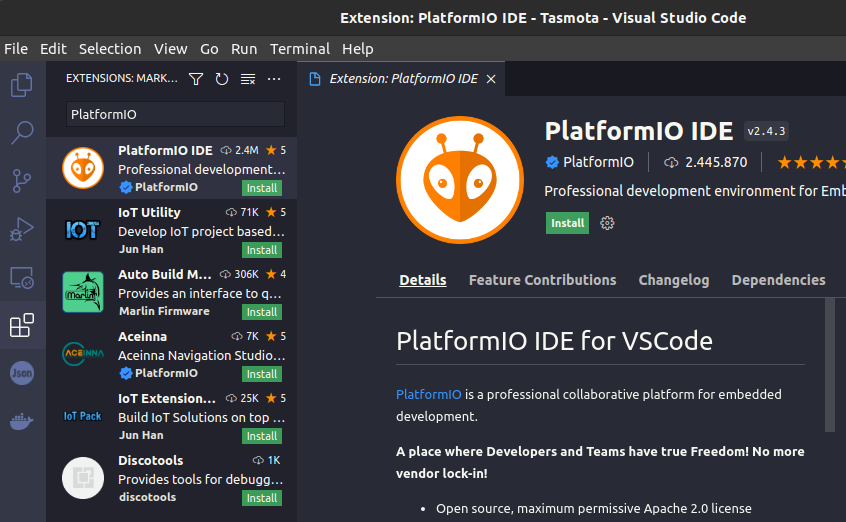
Task: Click PlatformIO IDE for VSCode heading
Action: [x=554, y=341]
